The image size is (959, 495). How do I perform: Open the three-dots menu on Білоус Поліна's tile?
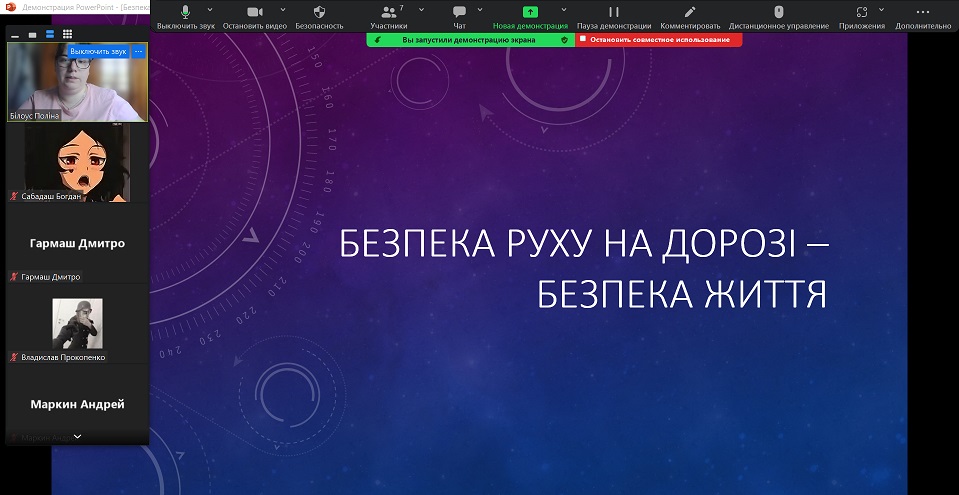[138, 51]
